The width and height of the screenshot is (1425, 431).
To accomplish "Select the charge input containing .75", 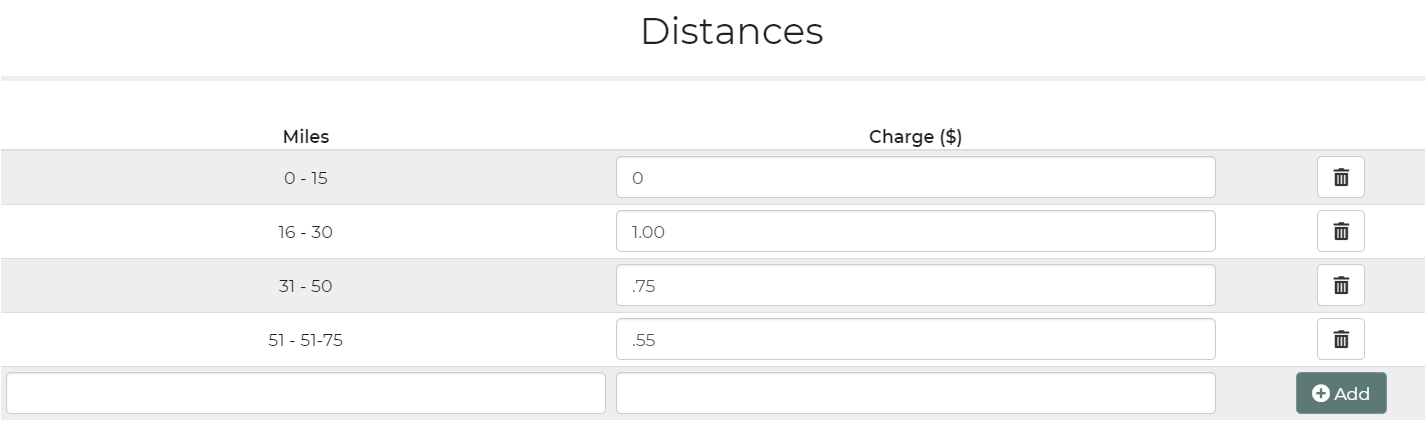I will pyautogui.click(x=915, y=286).
